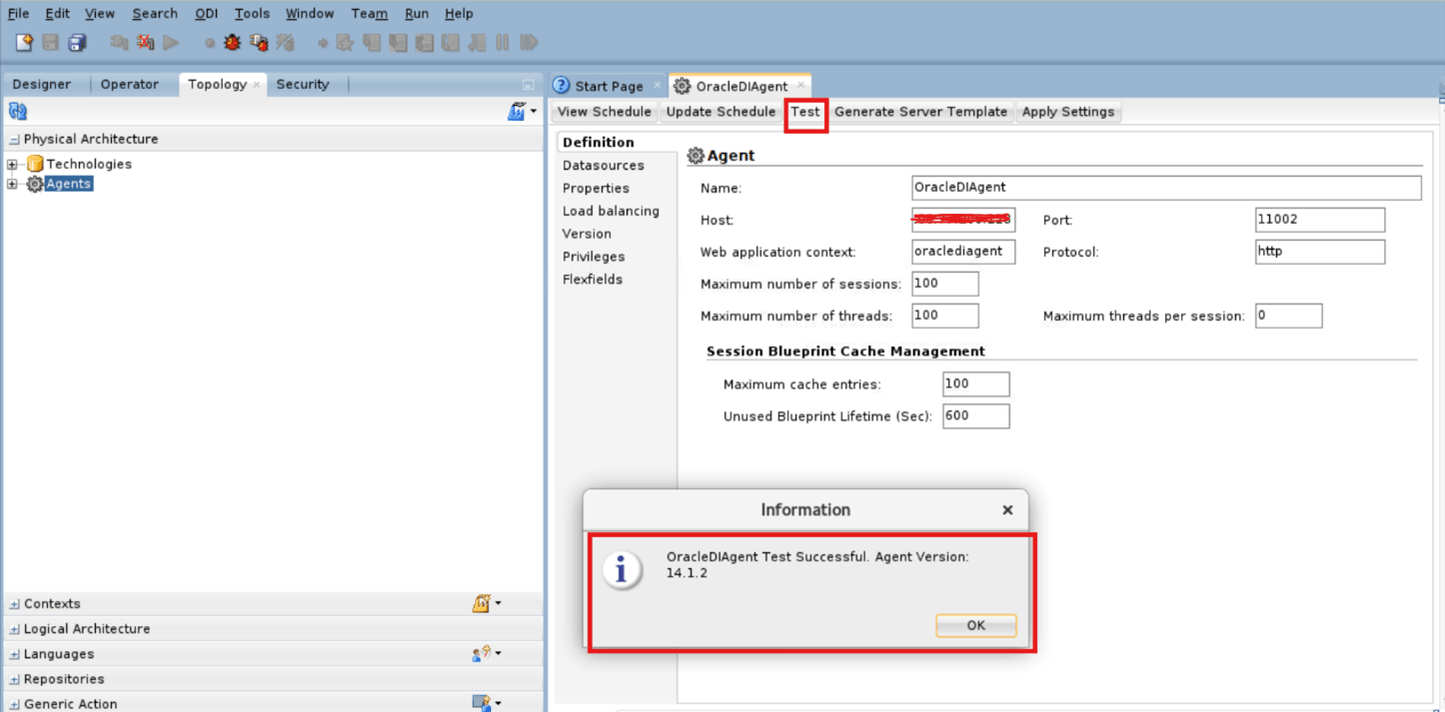
Task: Select the red bug Debug toolbar icon
Action: coord(231,42)
